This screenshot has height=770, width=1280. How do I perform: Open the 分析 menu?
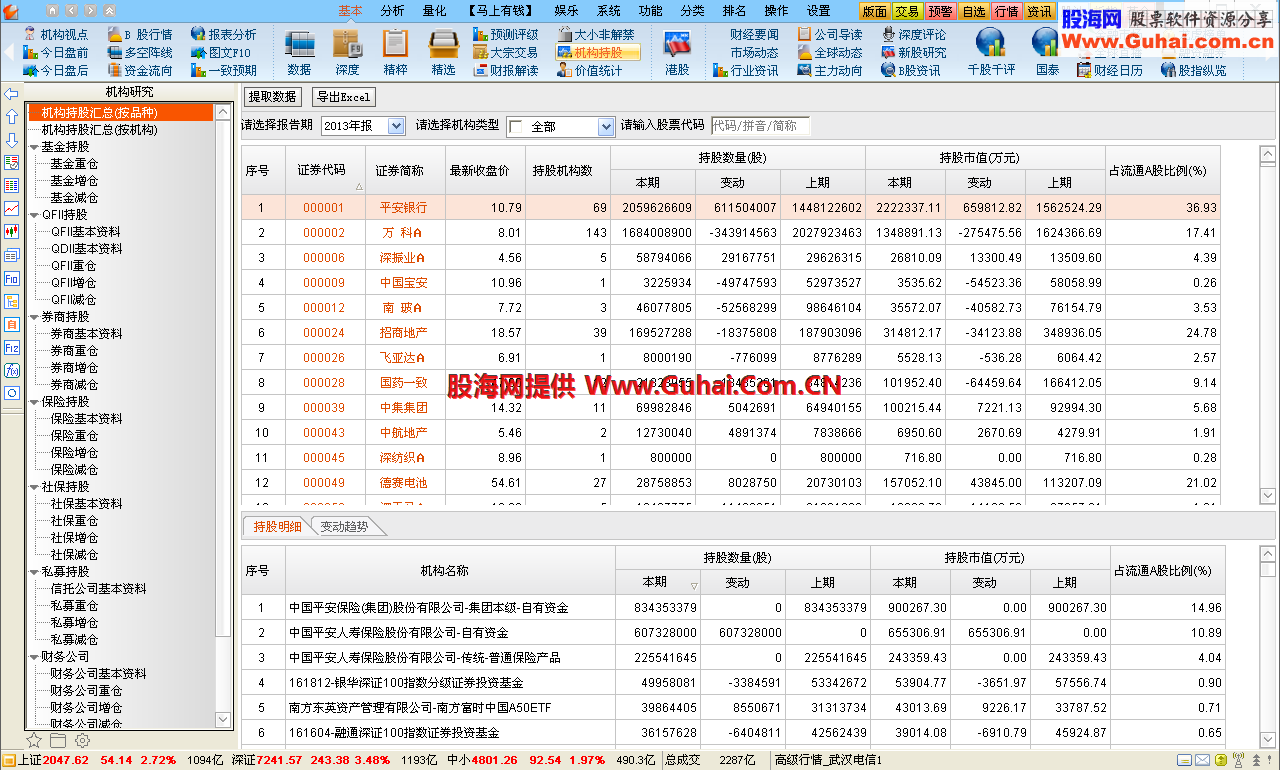(393, 10)
